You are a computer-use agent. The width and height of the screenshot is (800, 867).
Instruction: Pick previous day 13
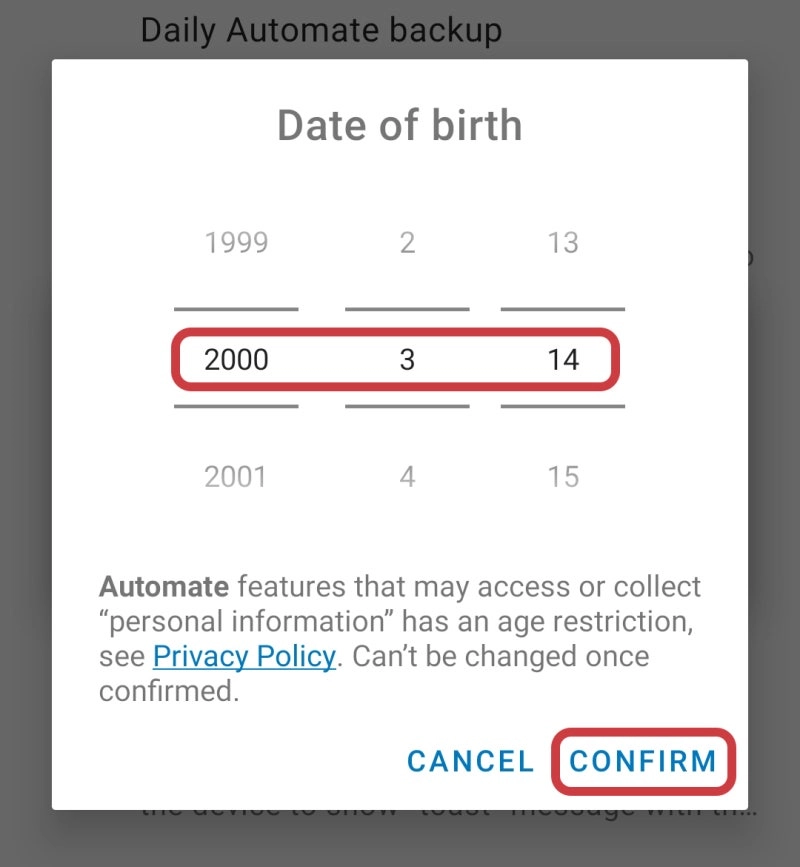click(563, 243)
